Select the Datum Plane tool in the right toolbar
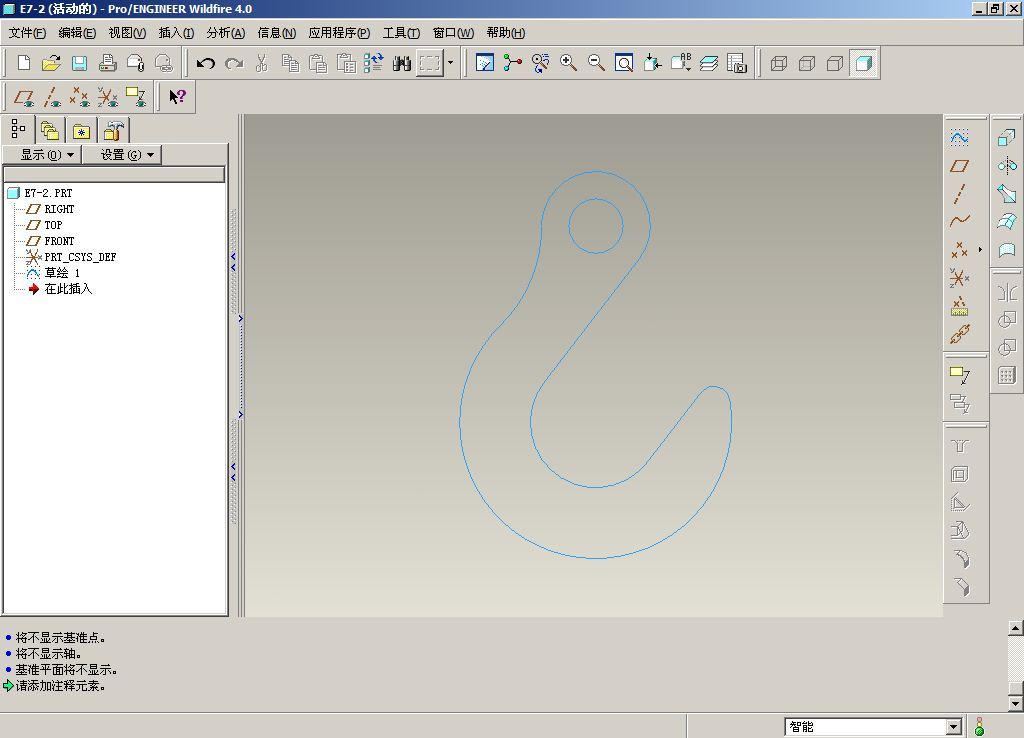 (959, 166)
